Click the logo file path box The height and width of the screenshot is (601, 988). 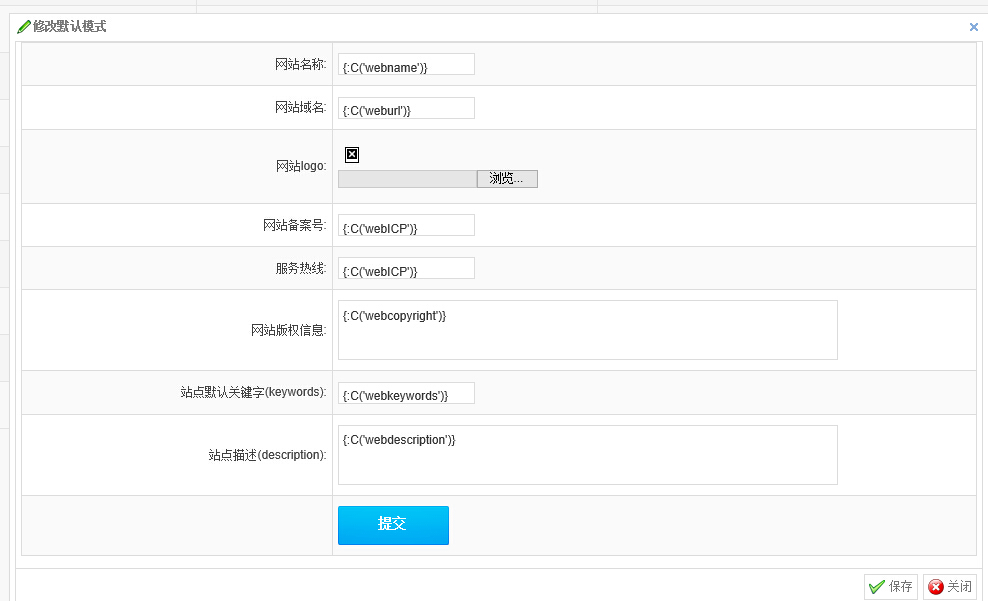[407, 179]
